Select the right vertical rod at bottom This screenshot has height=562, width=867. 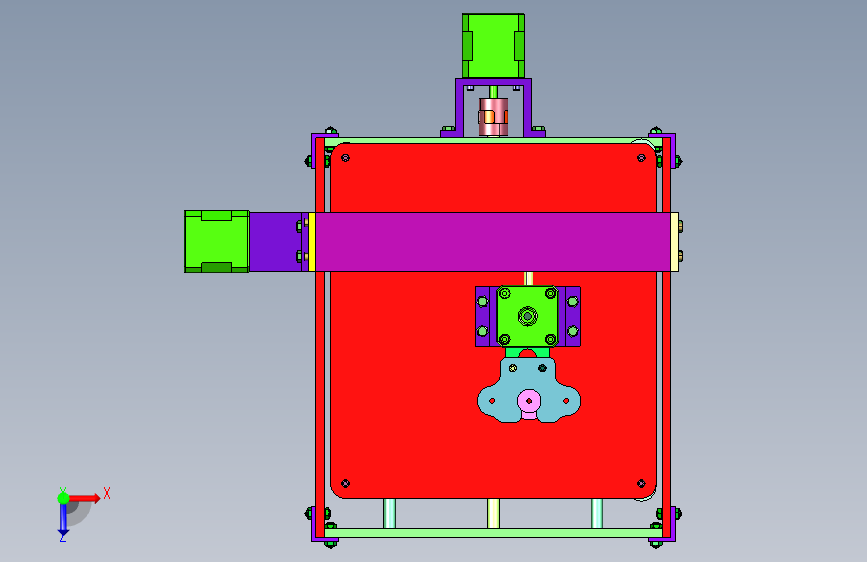coord(597,513)
